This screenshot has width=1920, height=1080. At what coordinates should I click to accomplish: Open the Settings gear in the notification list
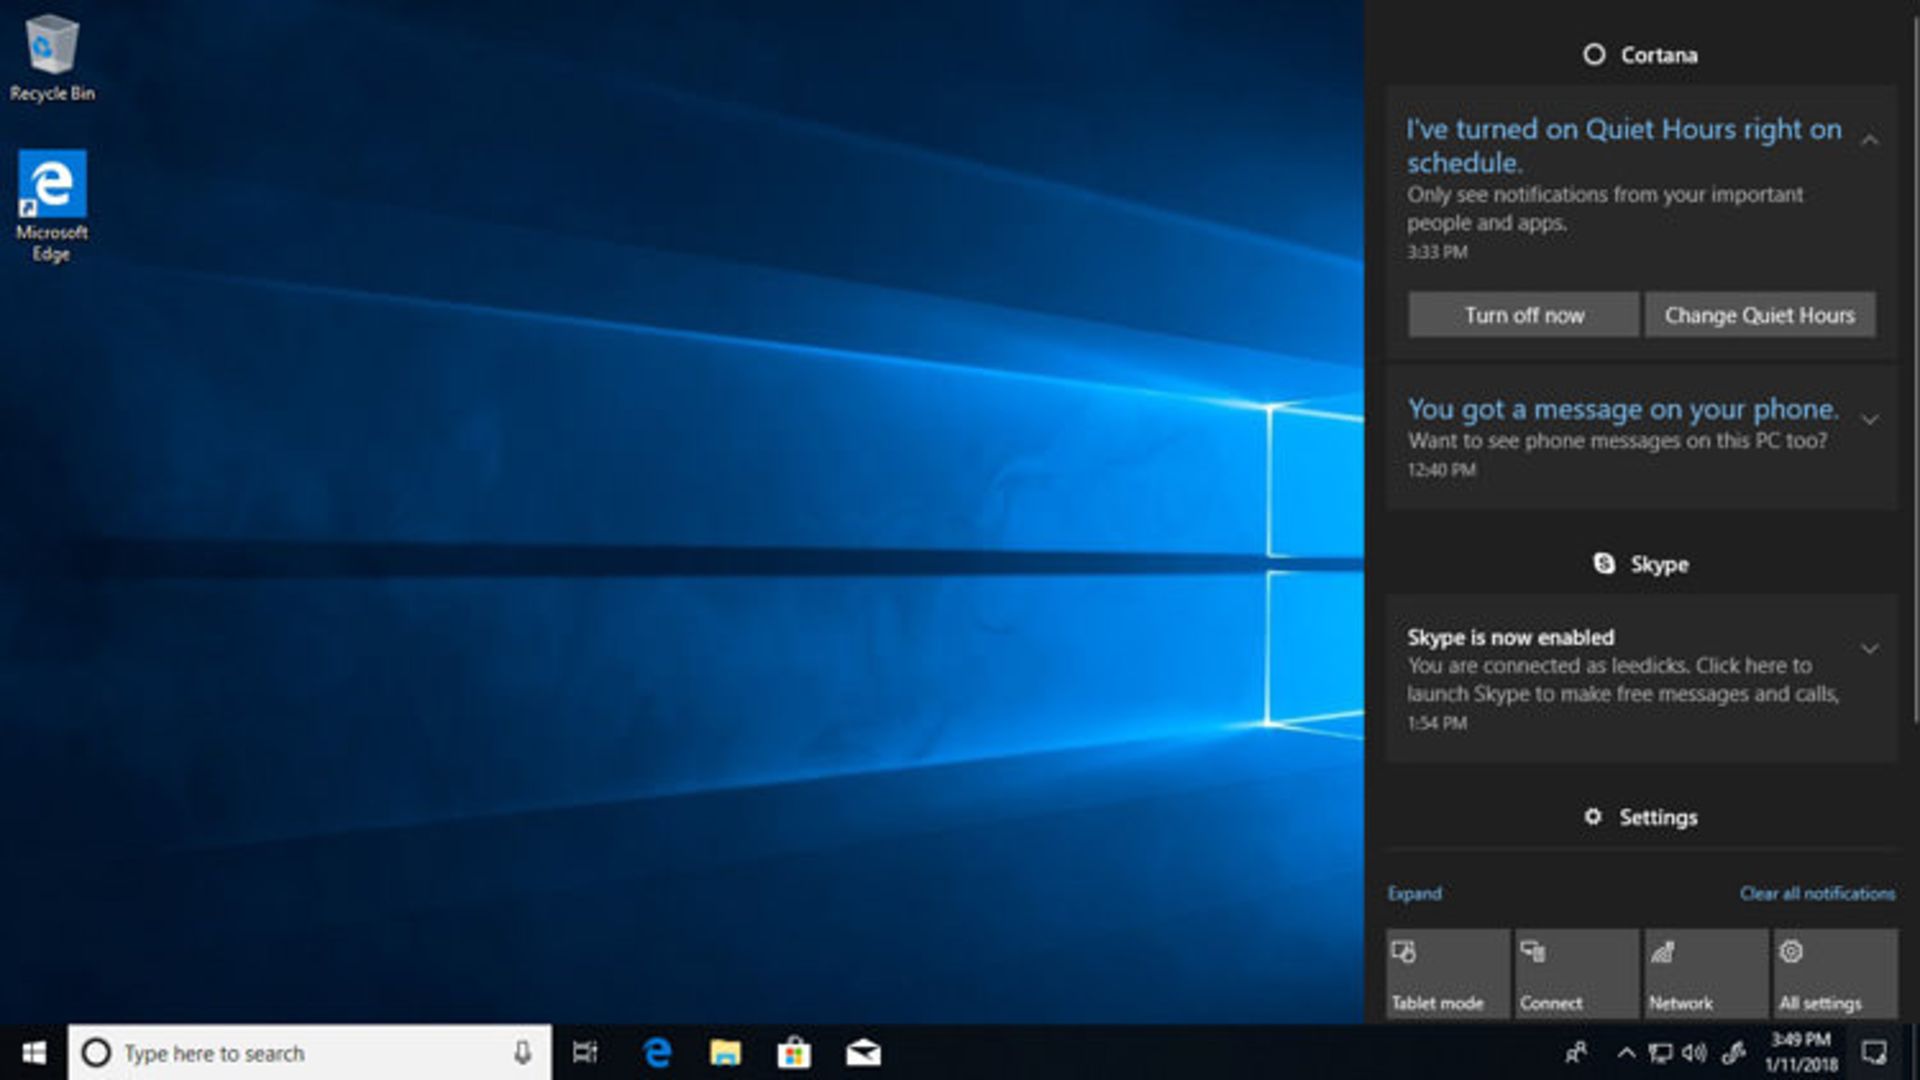(x=1594, y=816)
